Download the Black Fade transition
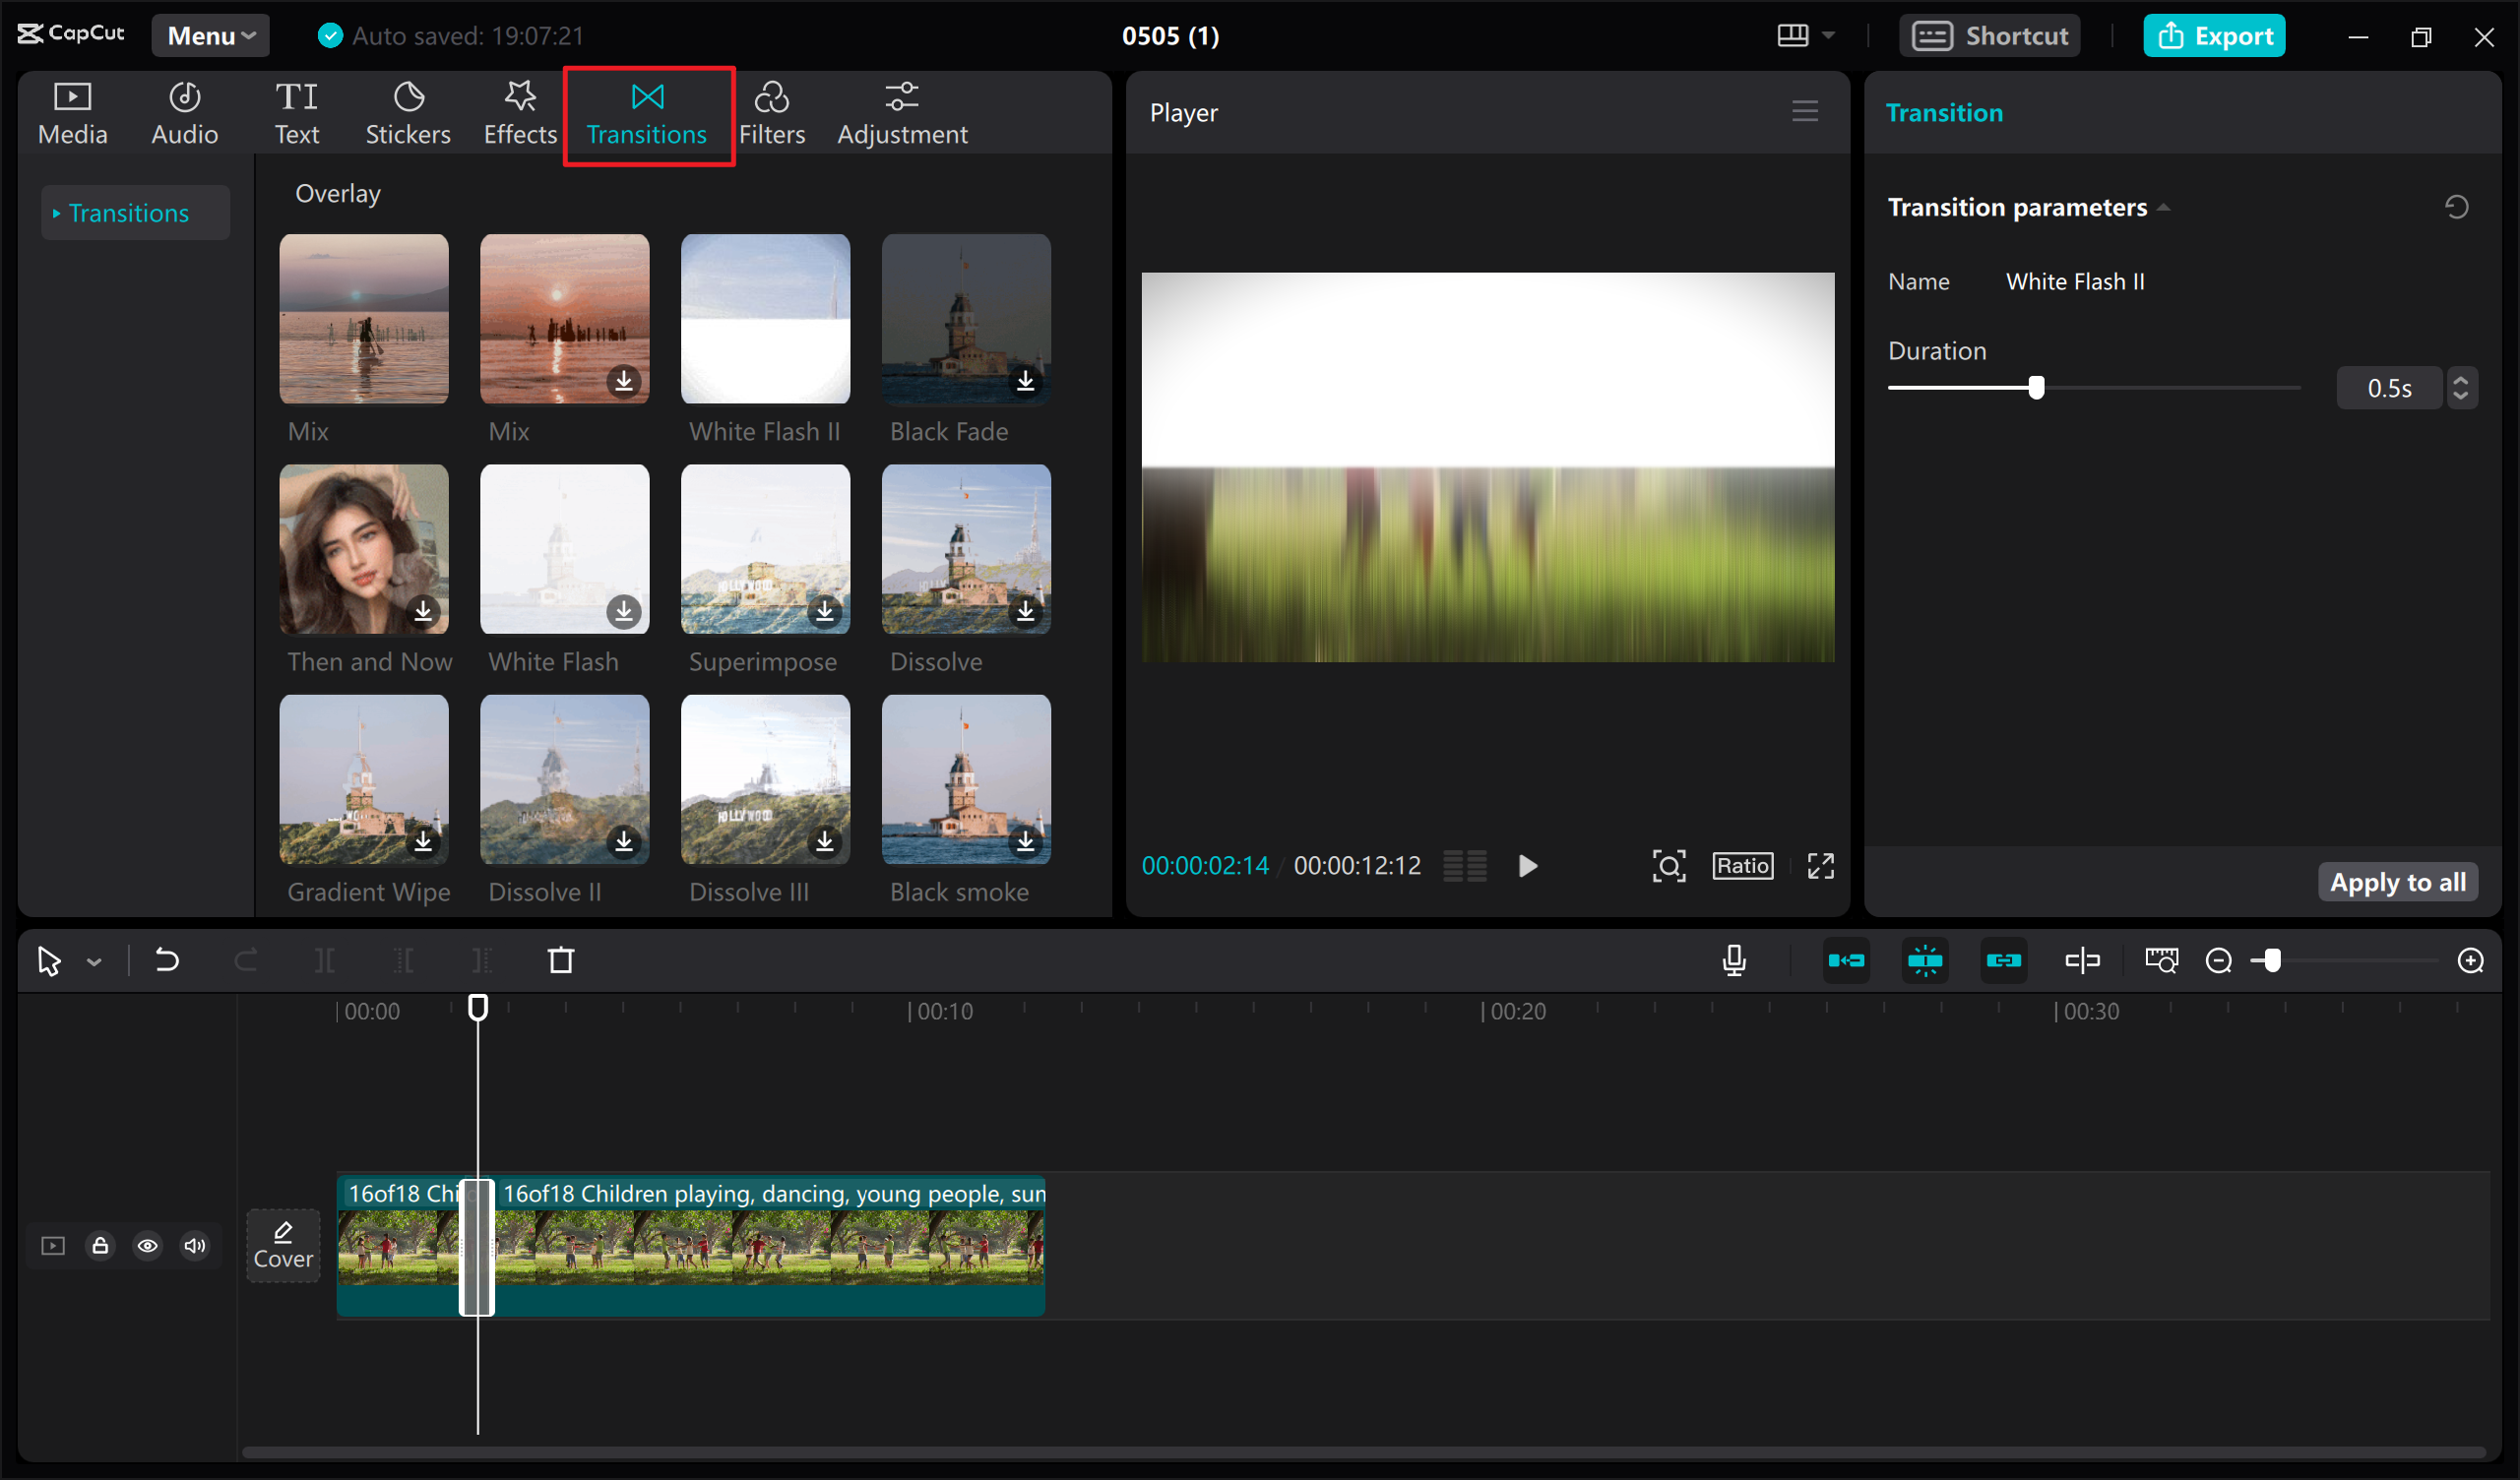Image resolution: width=2520 pixels, height=1480 pixels. pyautogui.click(x=1024, y=382)
